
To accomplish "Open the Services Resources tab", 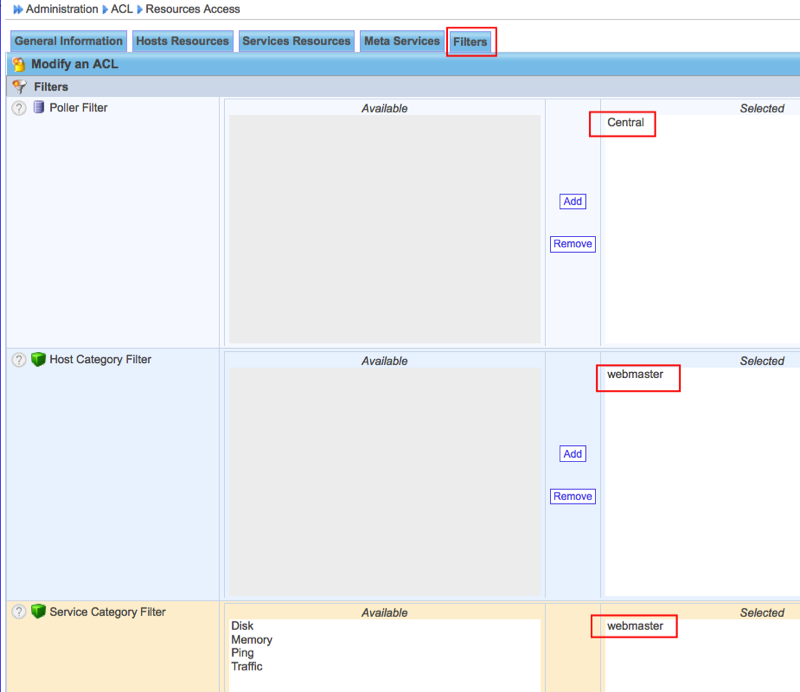I will pos(296,42).
